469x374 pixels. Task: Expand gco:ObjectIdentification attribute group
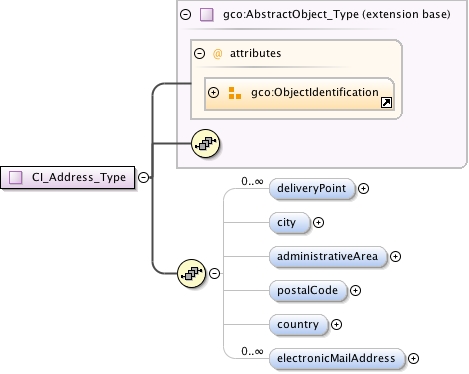(x=213, y=92)
